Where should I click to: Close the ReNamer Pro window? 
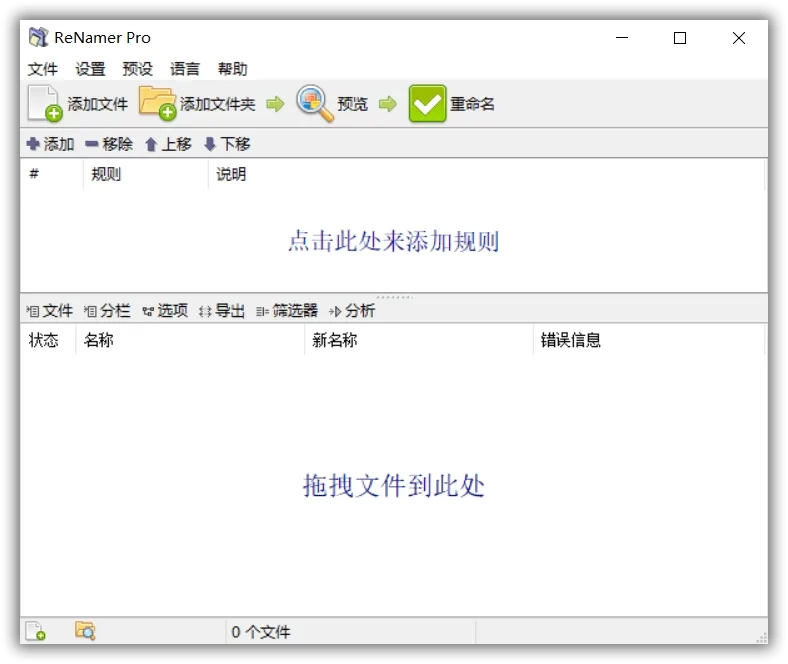tap(739, 38)
